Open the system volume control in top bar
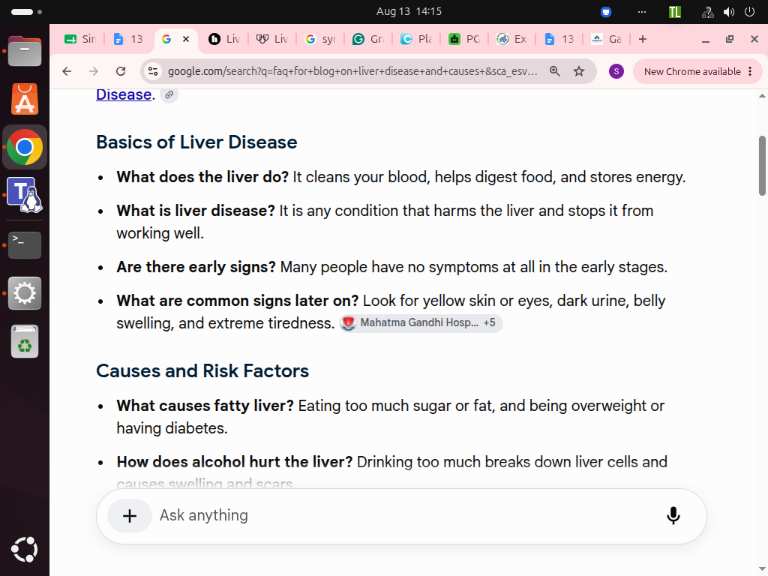The width and height of the screenshot is (768, 576). [x=729, y=12]
